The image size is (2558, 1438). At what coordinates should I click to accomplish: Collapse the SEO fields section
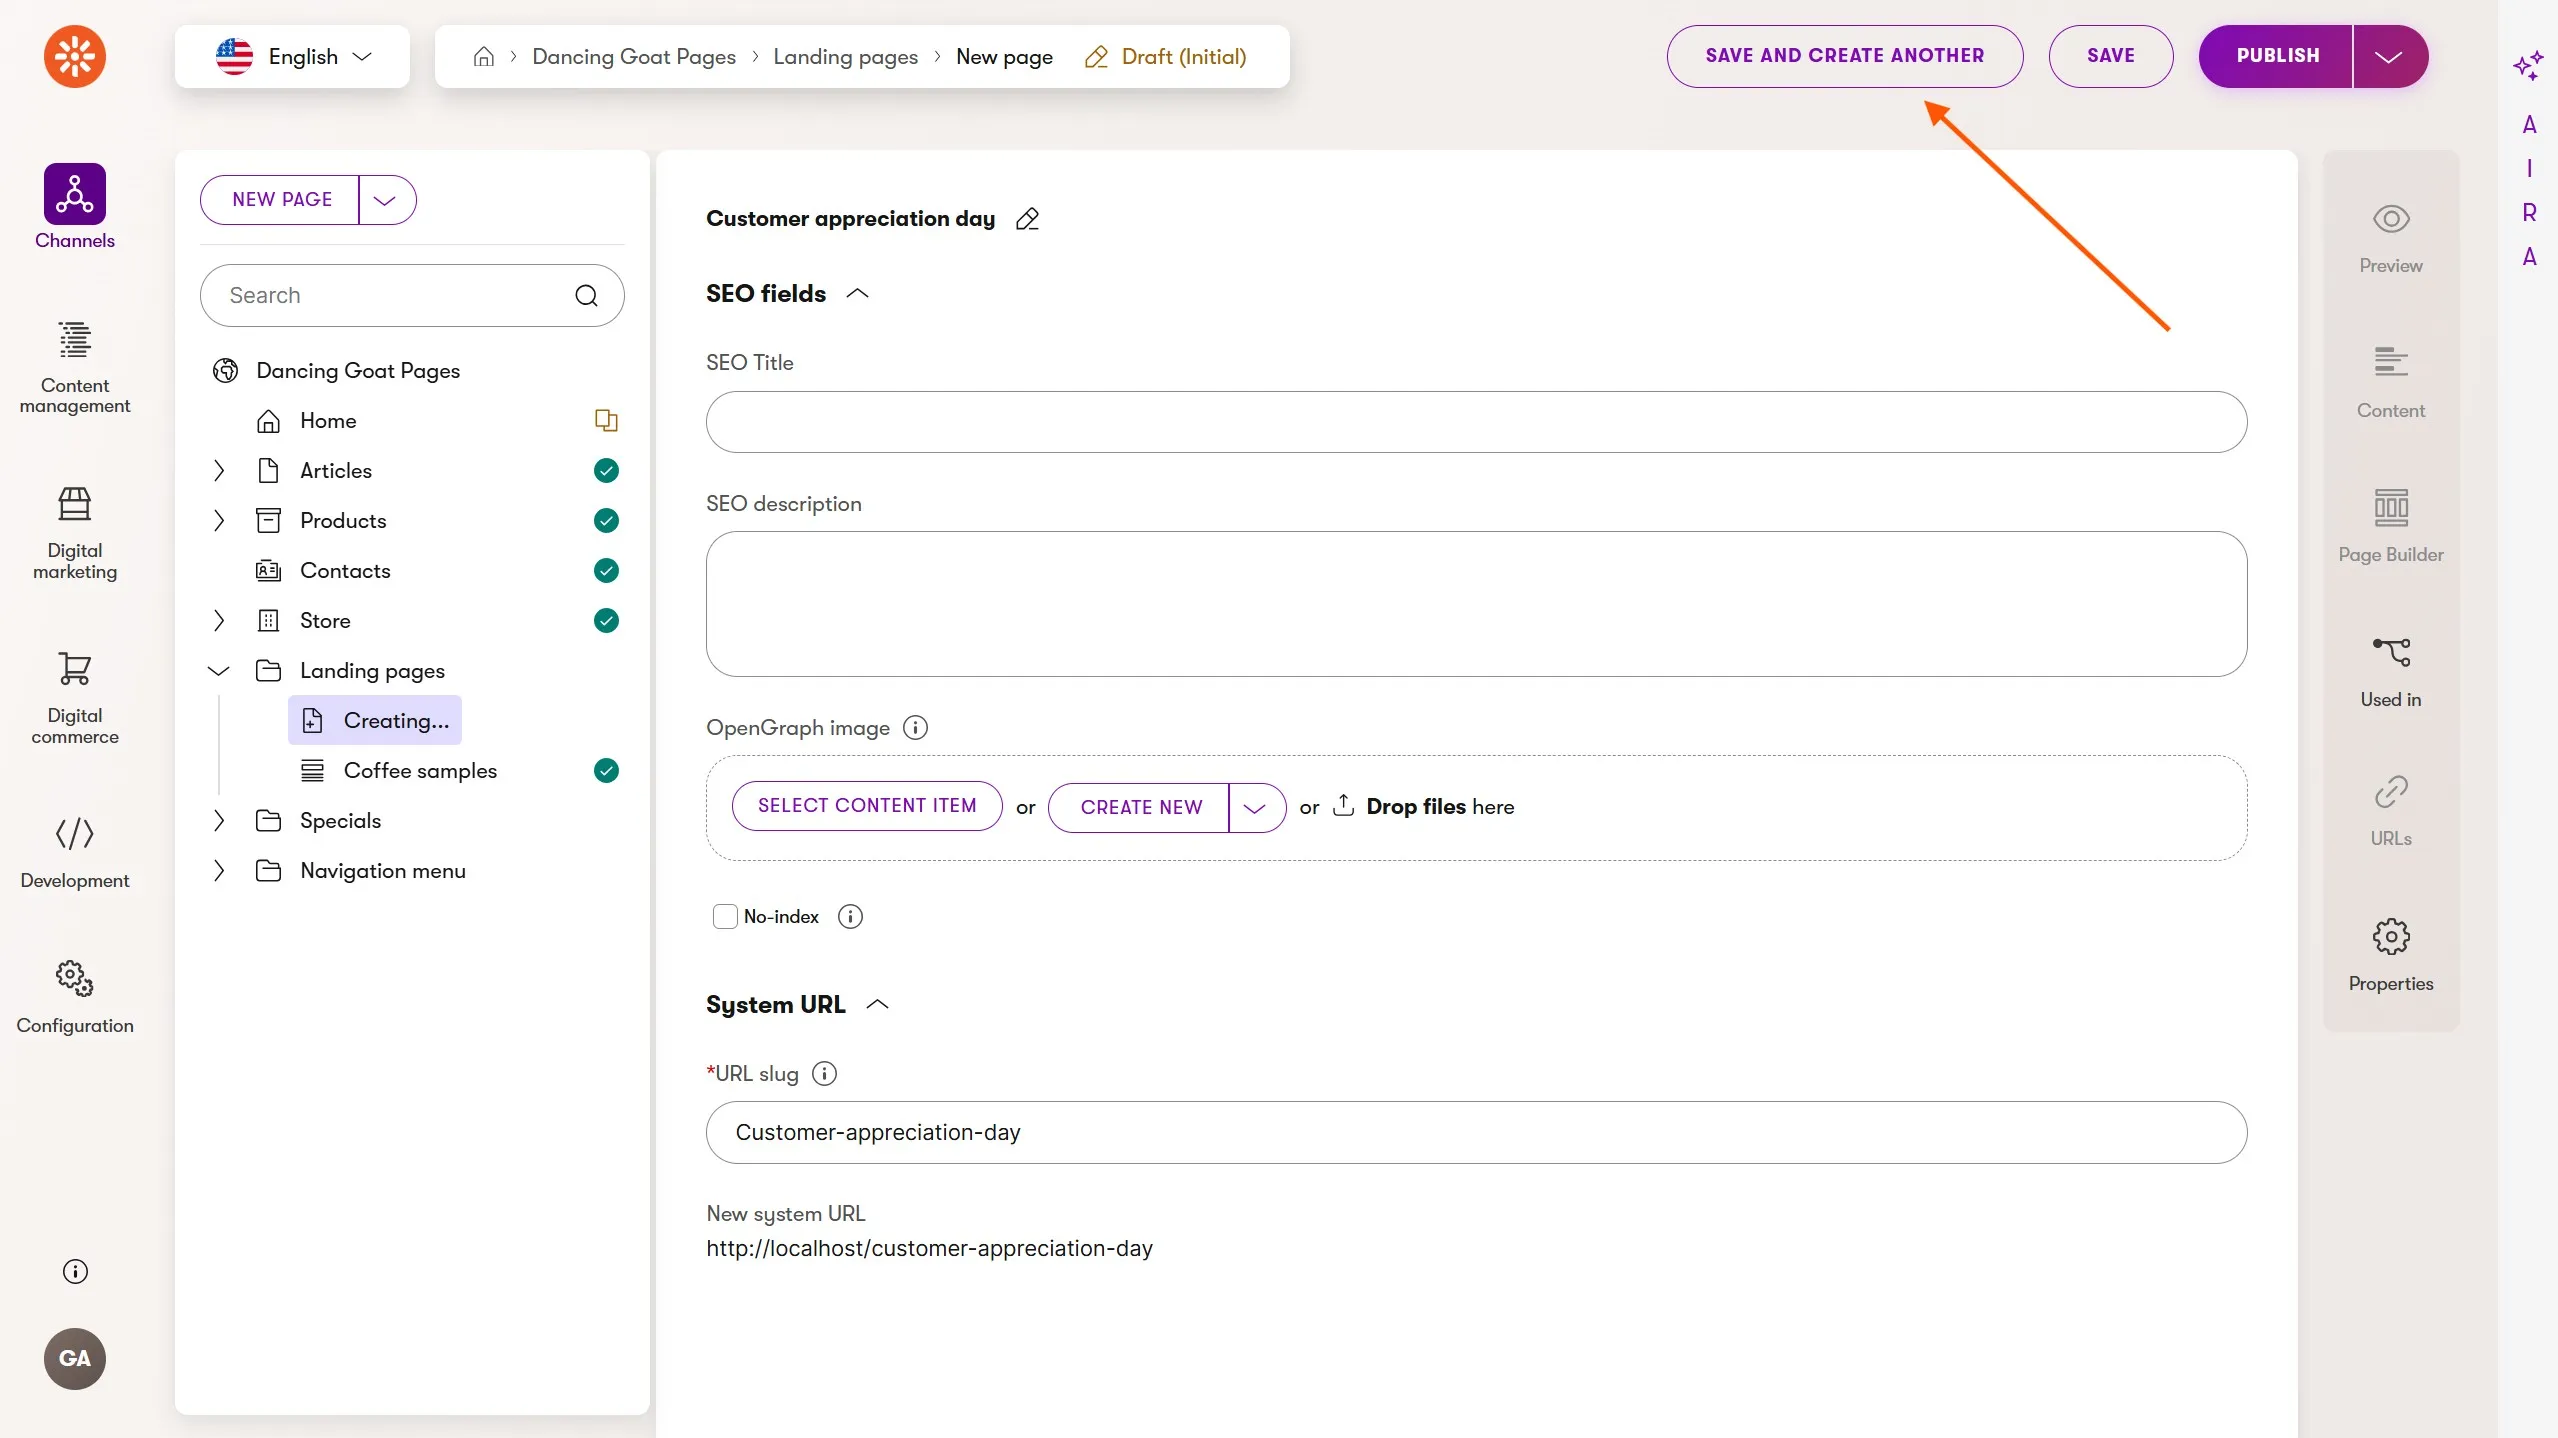[857, 294]
